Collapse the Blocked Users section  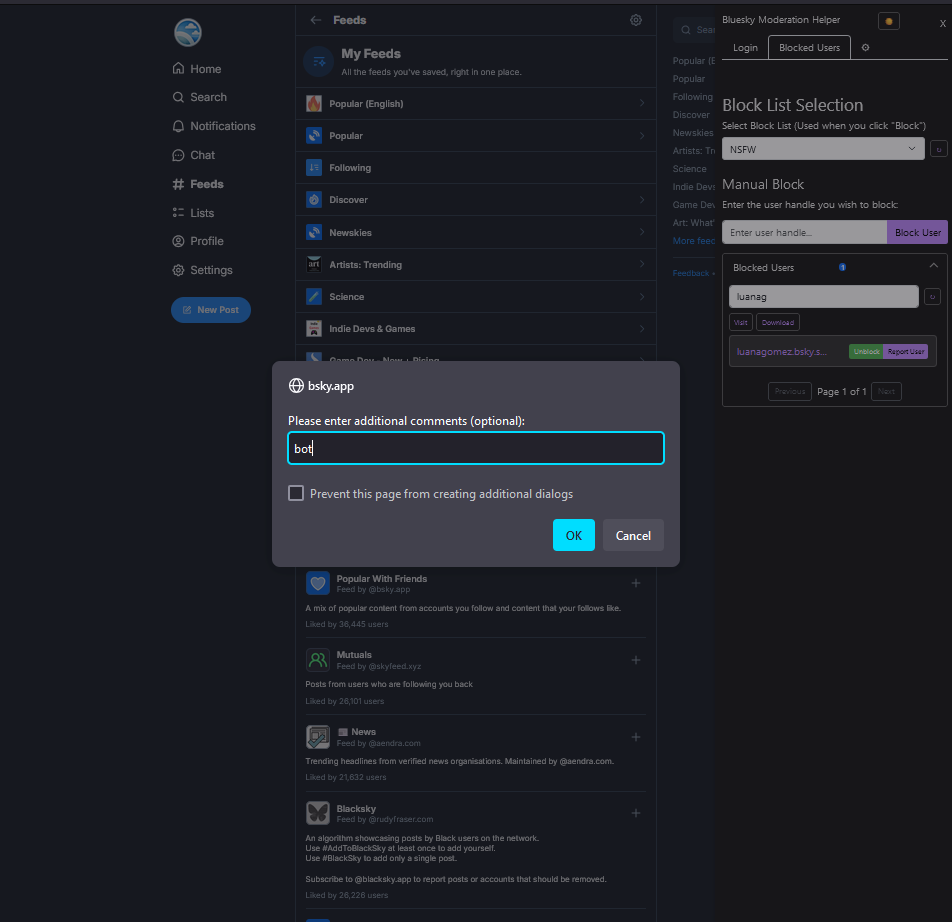click(933, 266)
